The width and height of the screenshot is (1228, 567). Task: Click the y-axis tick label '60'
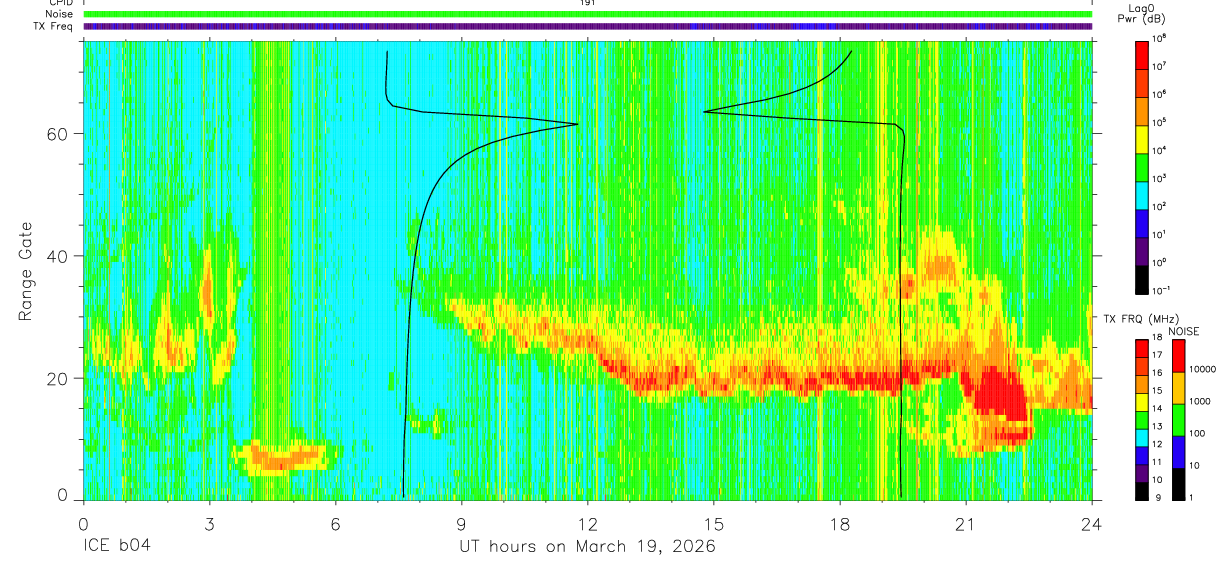tap(57, 133)
